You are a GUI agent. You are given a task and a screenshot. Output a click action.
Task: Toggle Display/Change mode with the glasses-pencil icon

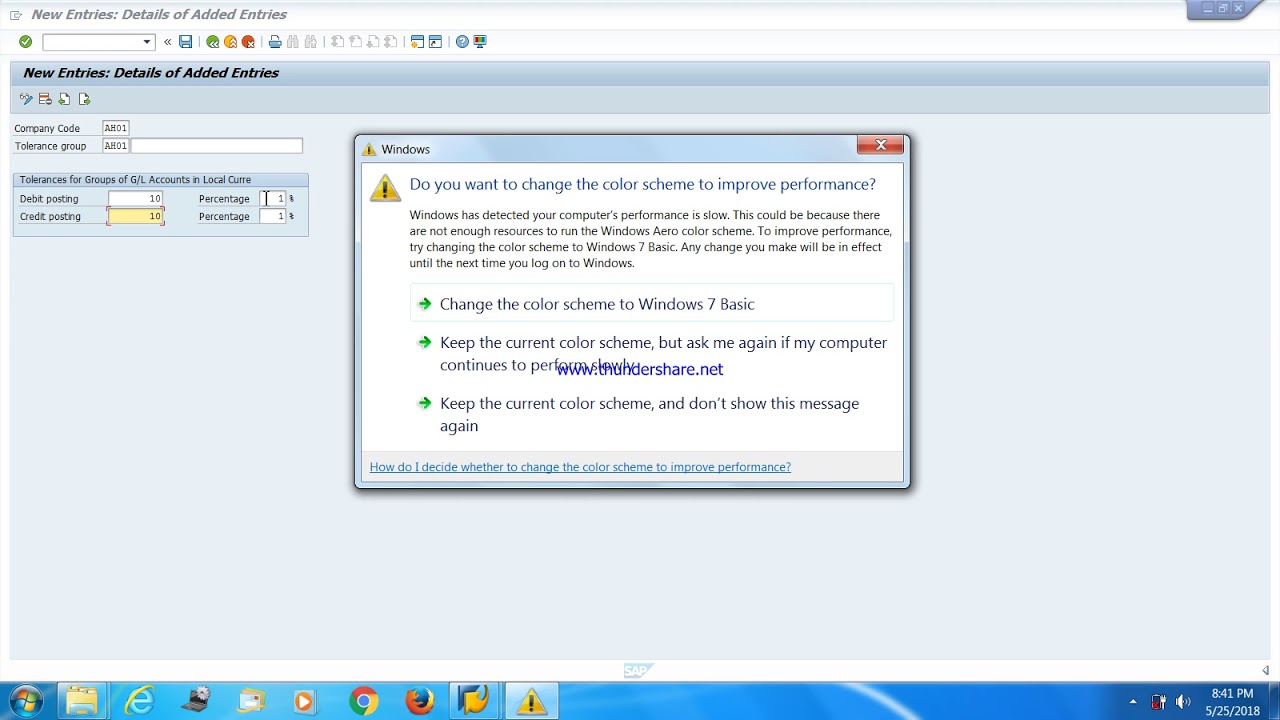(x=26, y=99)
